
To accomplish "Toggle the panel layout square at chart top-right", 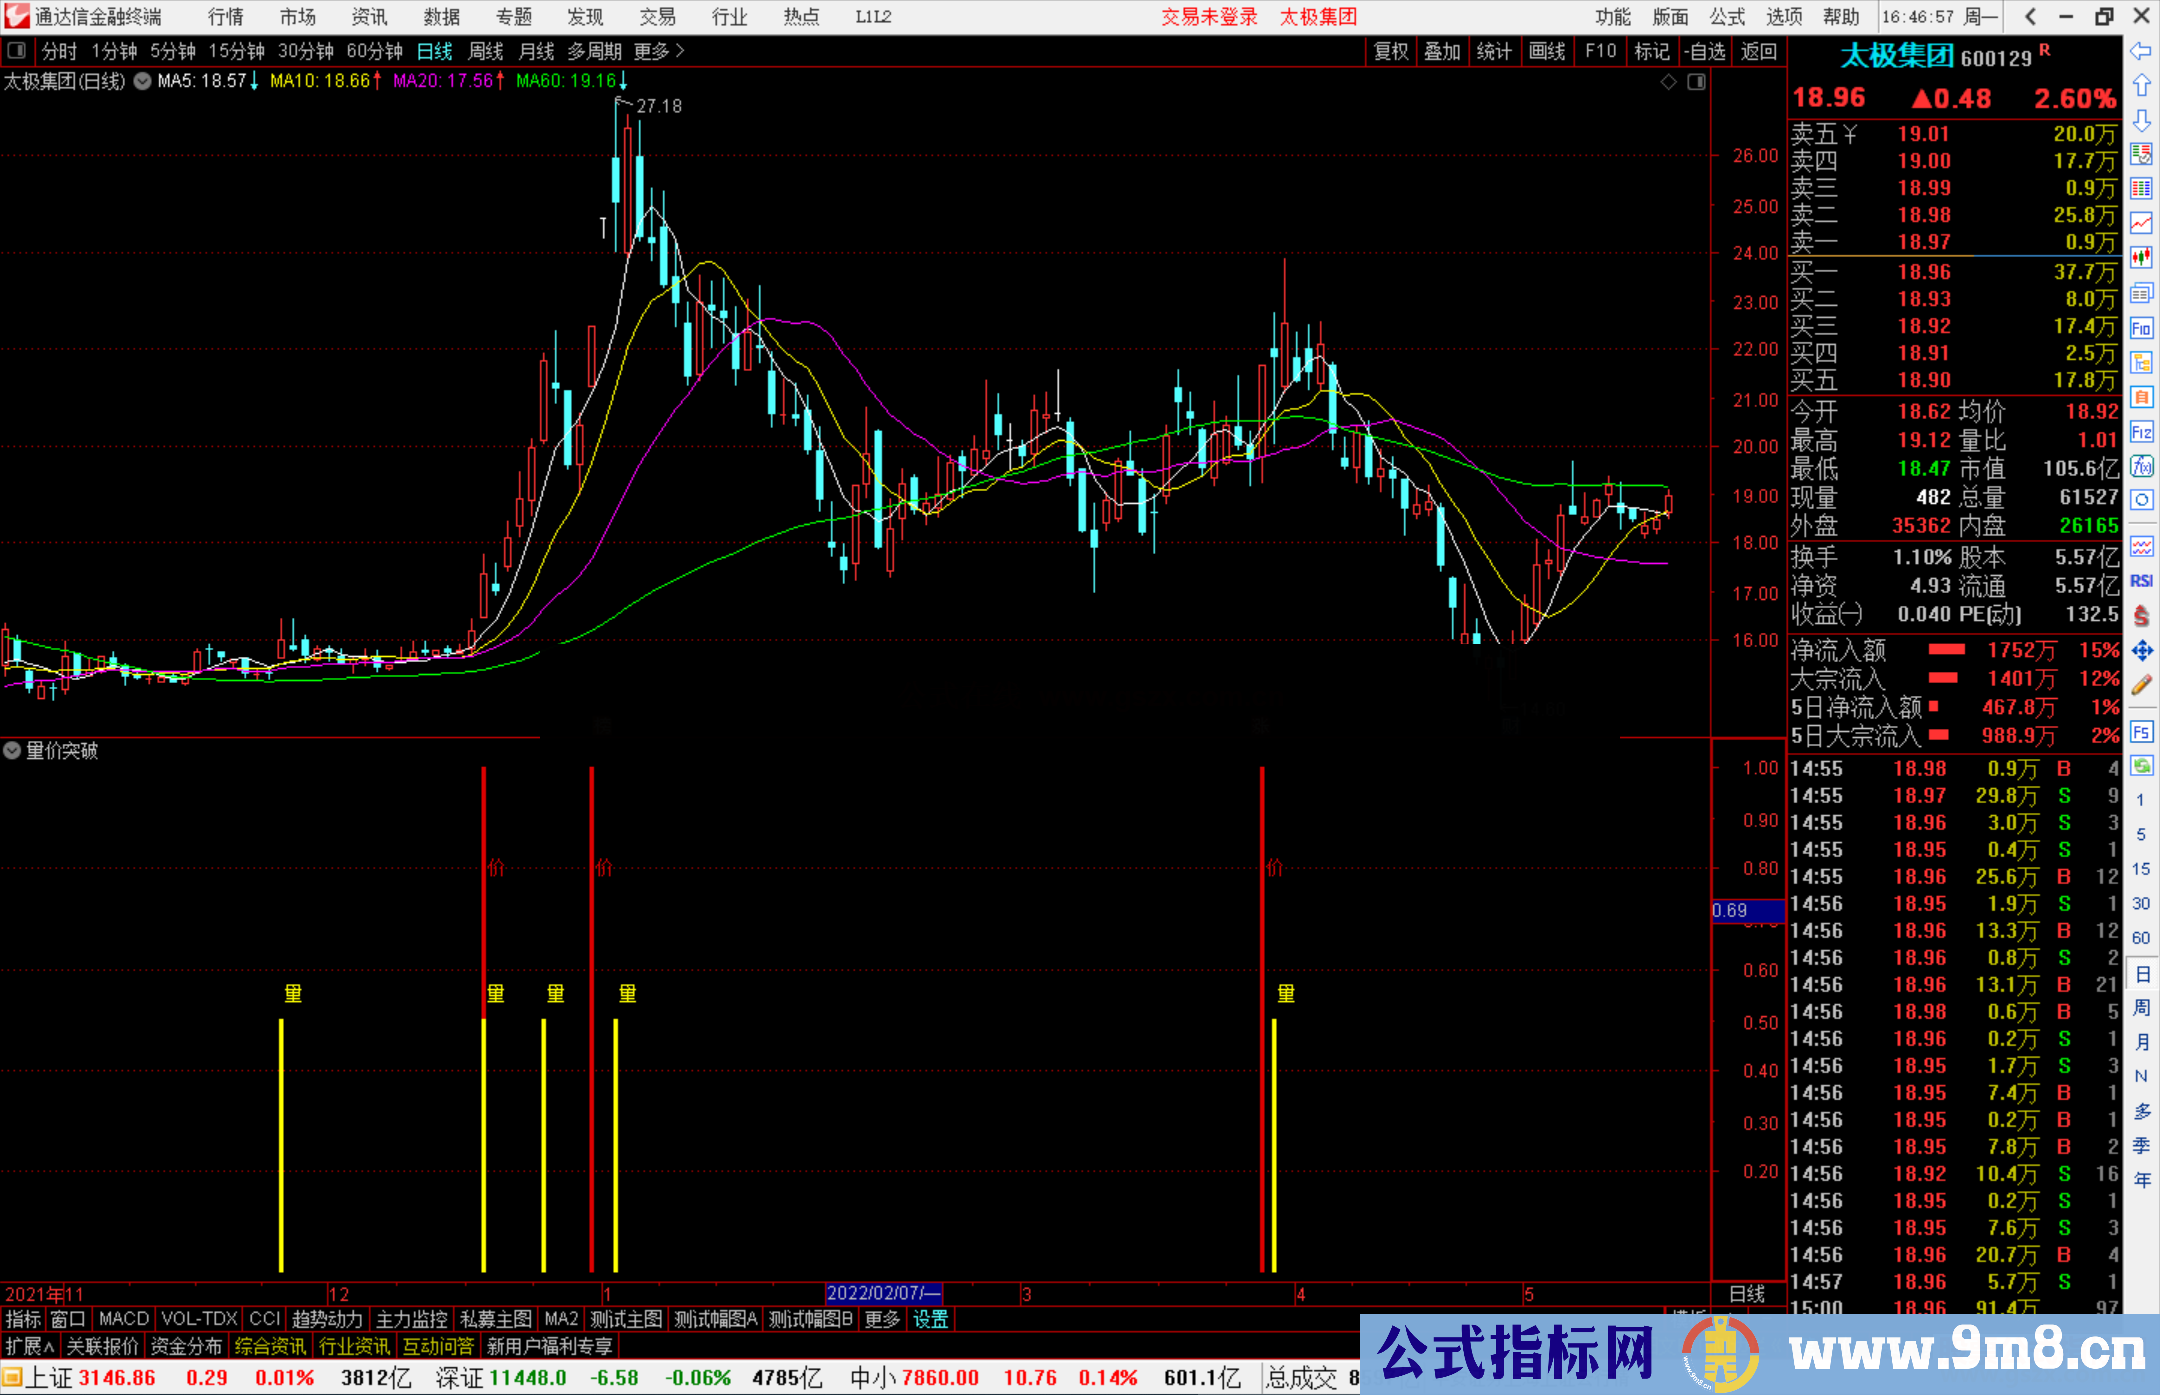I will click(x=1696, y=82).
